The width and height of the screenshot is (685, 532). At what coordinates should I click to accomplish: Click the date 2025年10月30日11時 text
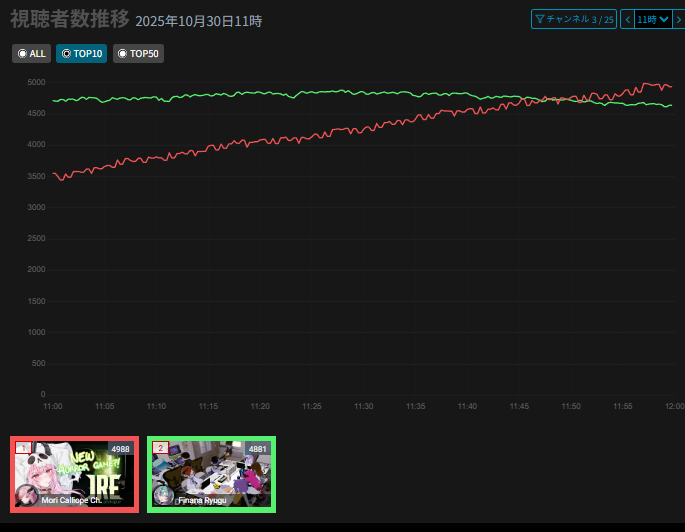tap(199, 21)
